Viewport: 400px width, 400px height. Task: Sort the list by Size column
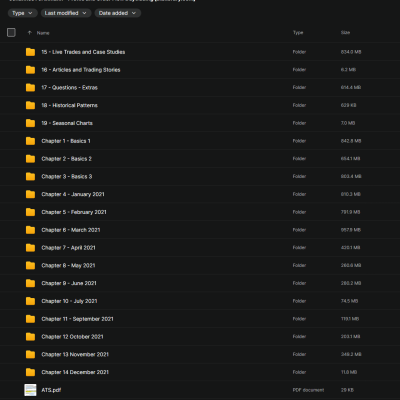tap(345, 33)
